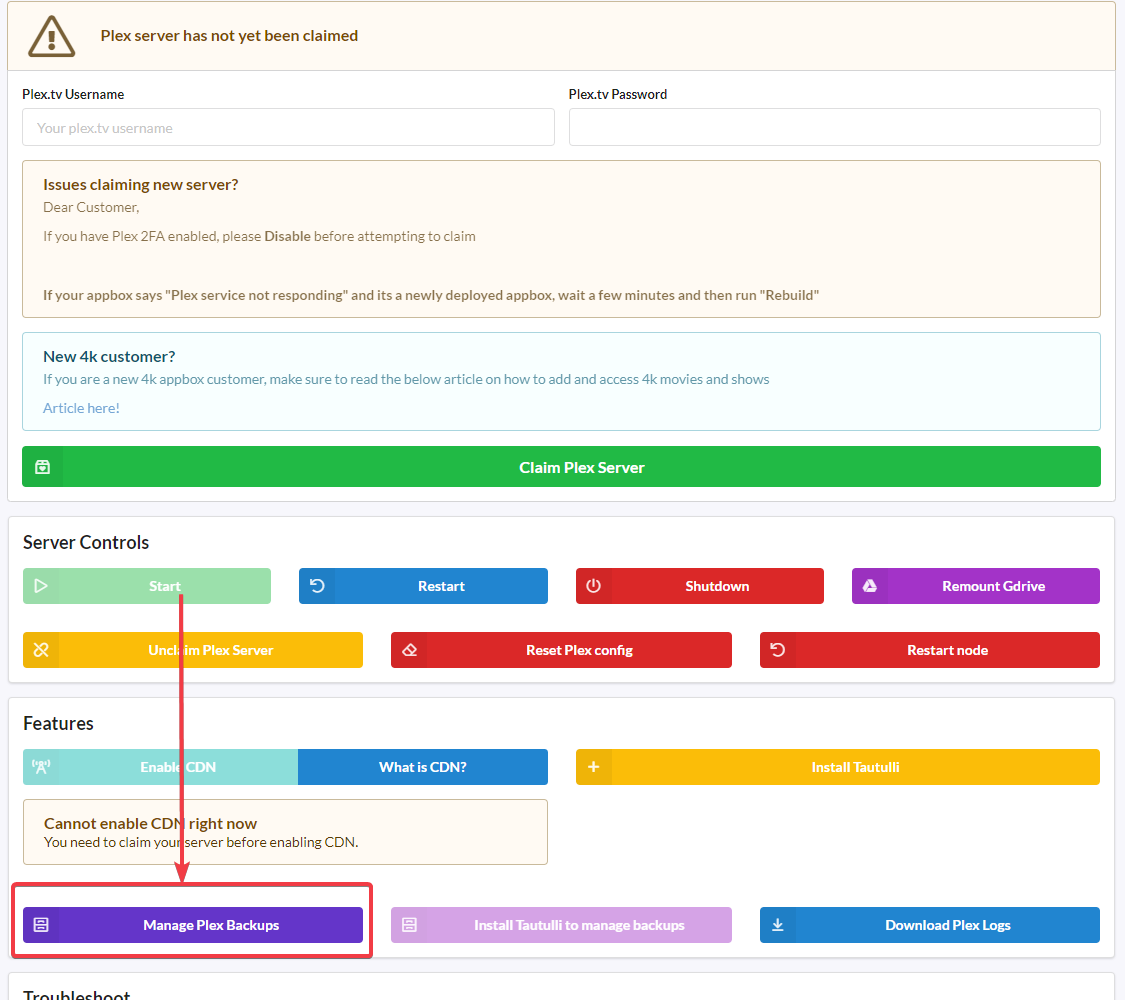This screenshot has width=1125, height=1000.
Task: Click the "Plex server has not yet been claimed" text
Action: [x=229, y=36]
